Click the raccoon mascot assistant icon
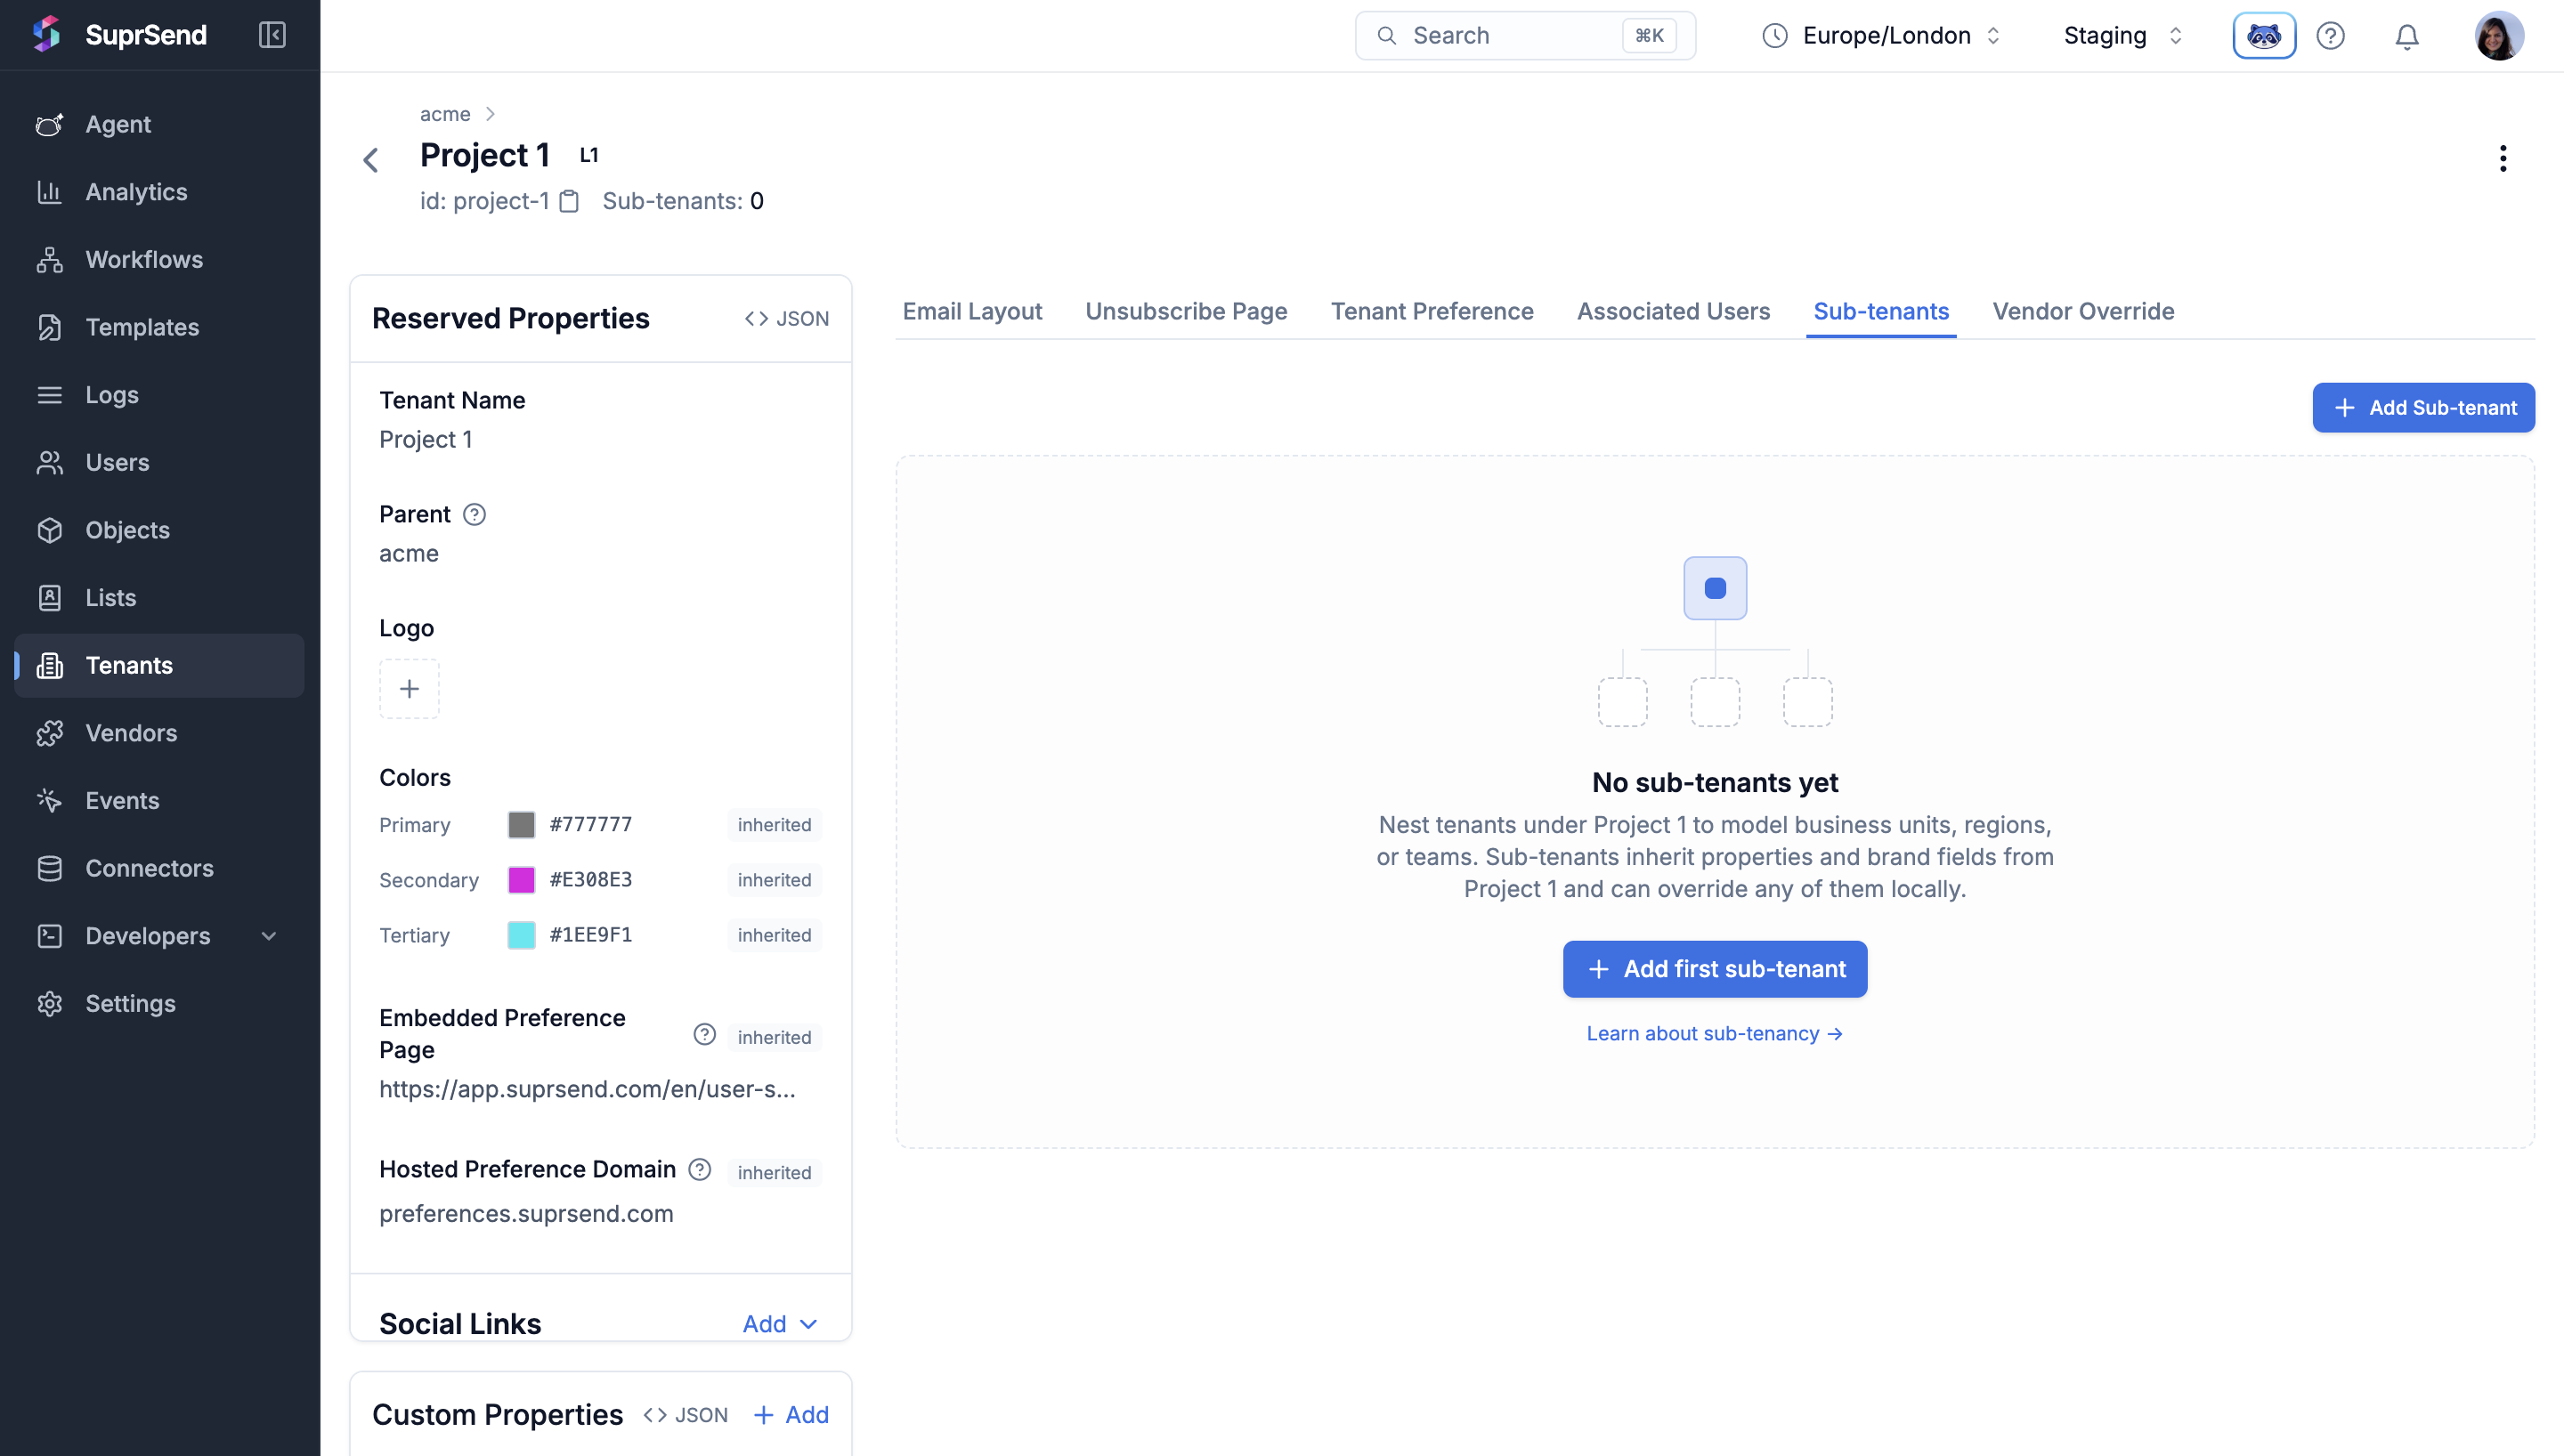The width and height of the screenshot is (2564, 1456). tap(2263, 36)
